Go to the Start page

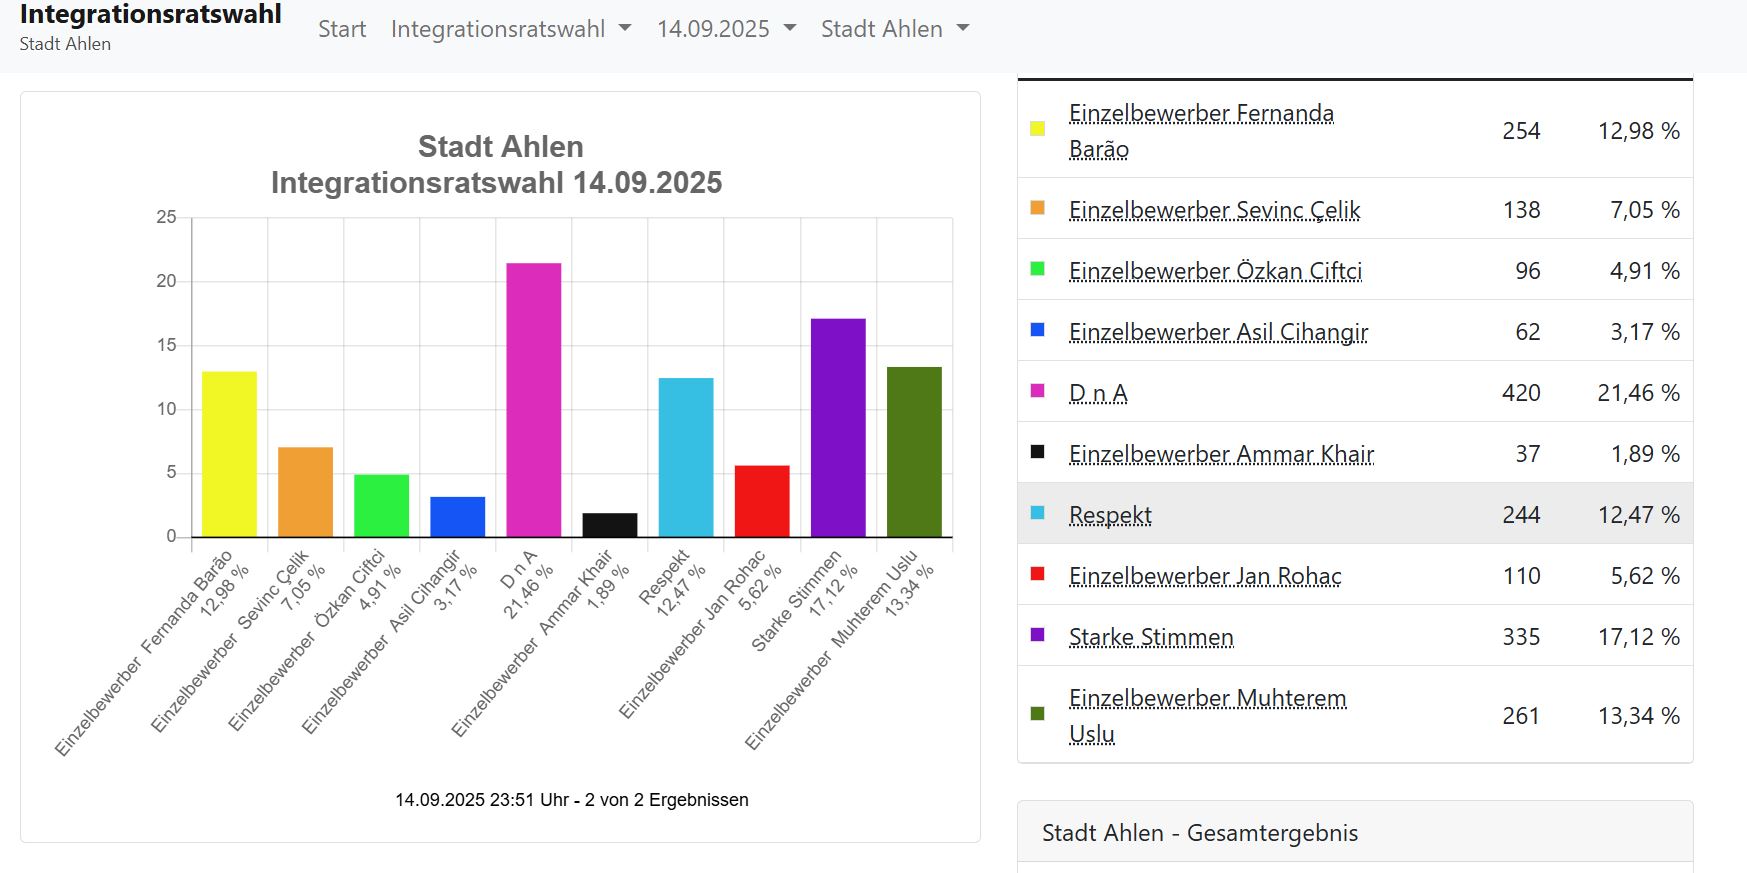342,29
